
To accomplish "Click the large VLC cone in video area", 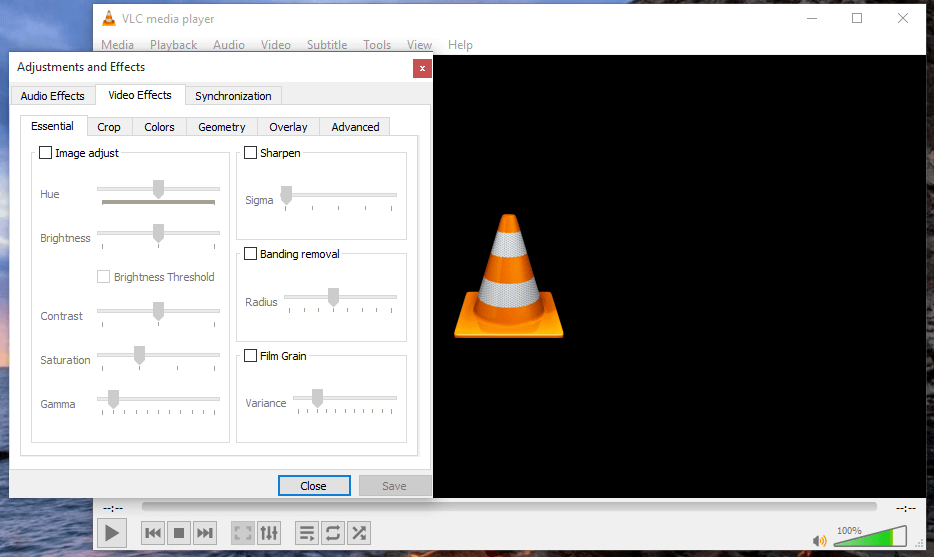I will click(x=509, y=276).
